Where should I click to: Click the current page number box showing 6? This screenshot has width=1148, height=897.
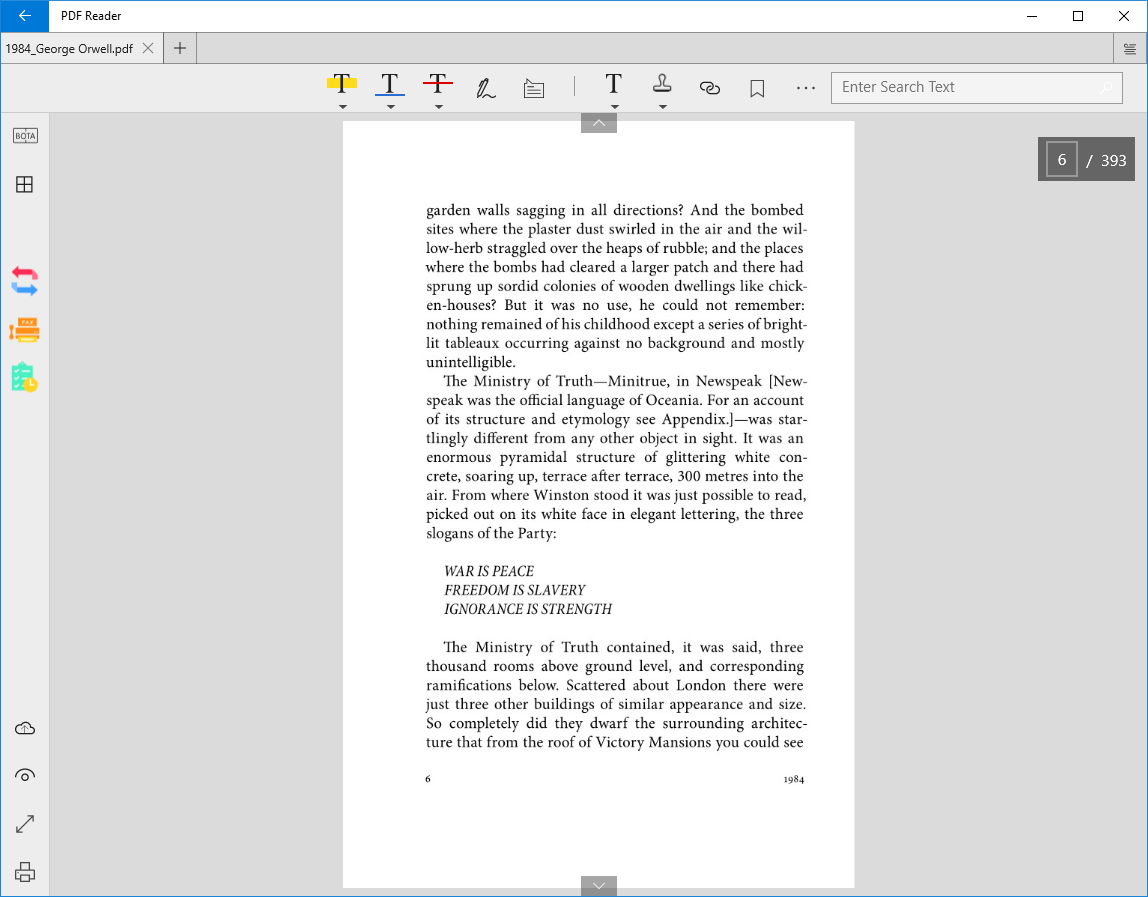click(x=1062, y=160)
